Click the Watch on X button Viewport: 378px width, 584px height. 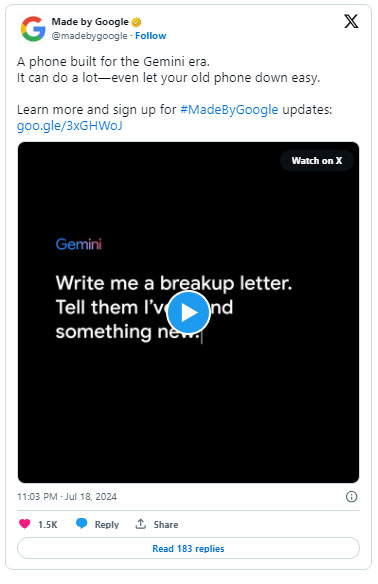tap(317, 161)
